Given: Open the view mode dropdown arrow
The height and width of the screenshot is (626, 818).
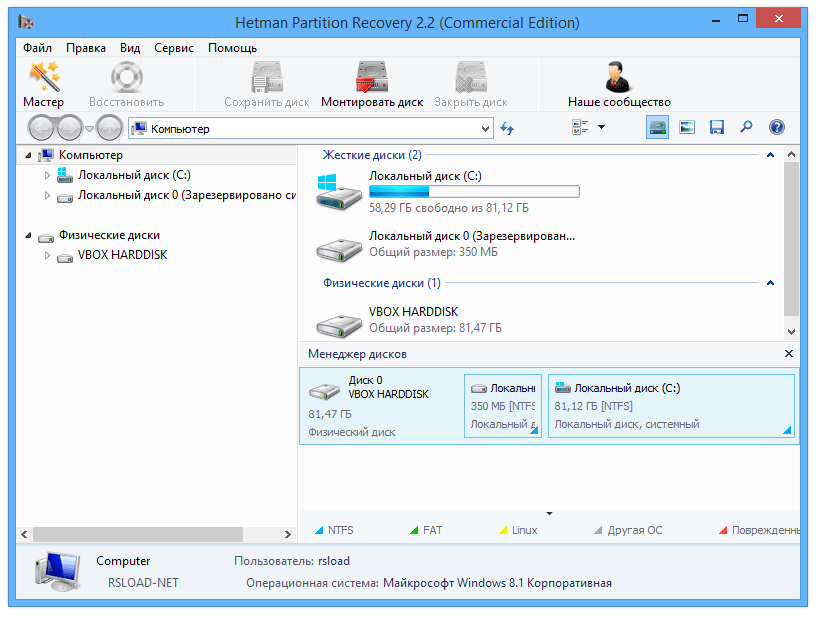Looking at the screenshot, I should [x=602, y=127].
